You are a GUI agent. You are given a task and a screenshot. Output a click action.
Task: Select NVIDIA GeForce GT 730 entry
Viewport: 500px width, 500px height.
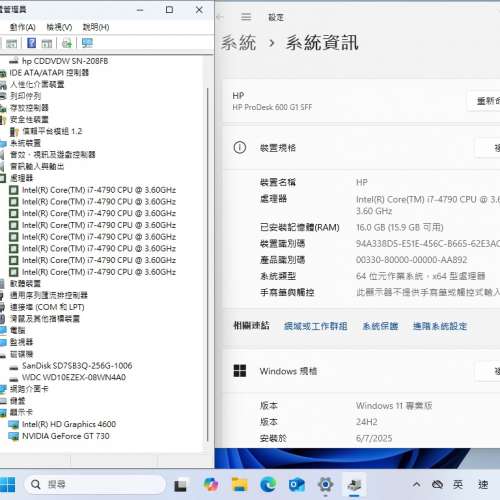[x=66, y=436]
